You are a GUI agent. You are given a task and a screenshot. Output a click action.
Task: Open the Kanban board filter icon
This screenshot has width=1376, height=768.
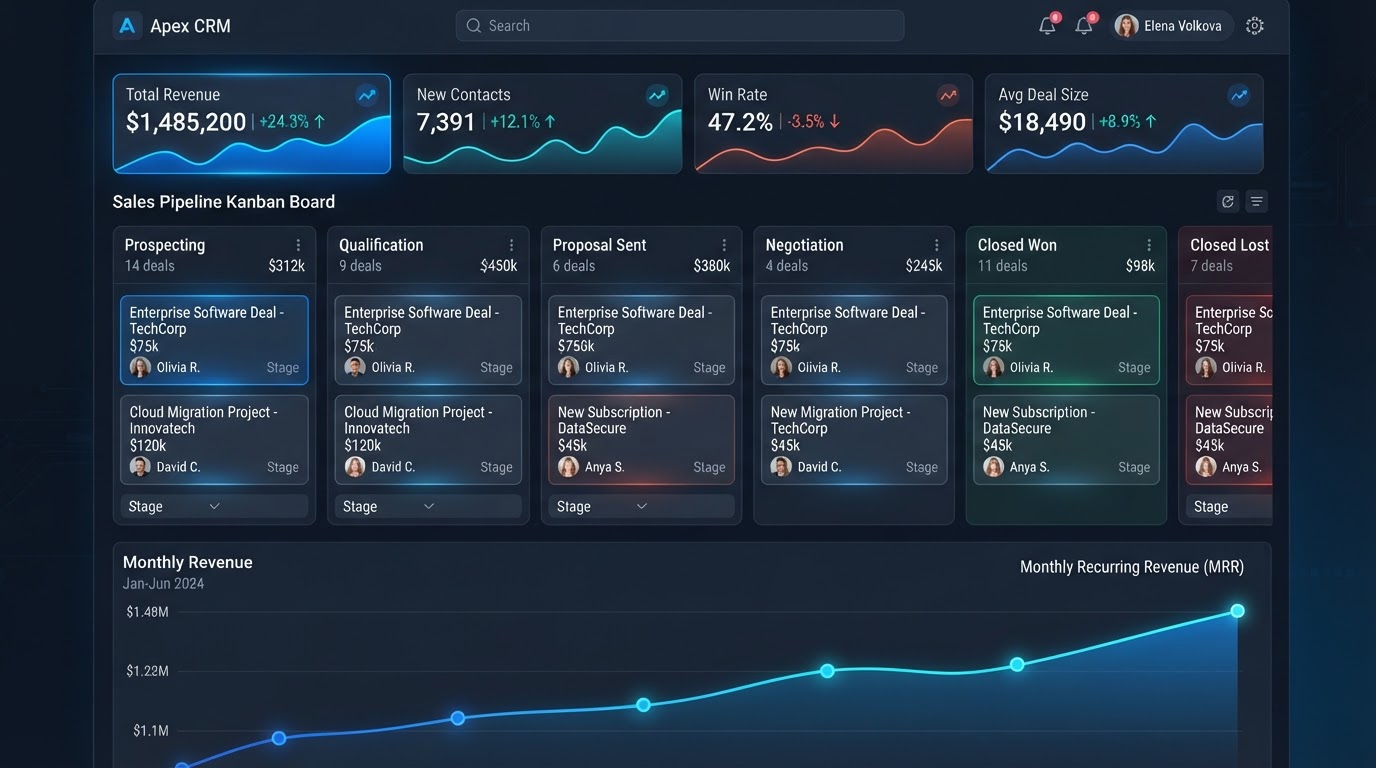1257,202
